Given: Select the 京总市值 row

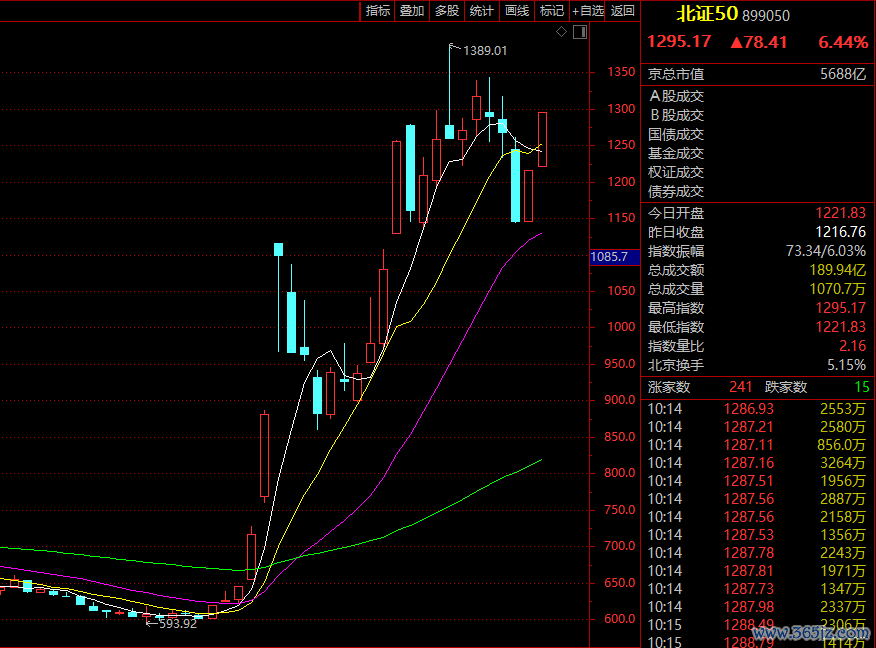Looking at the screenshot, I should 756,74.
